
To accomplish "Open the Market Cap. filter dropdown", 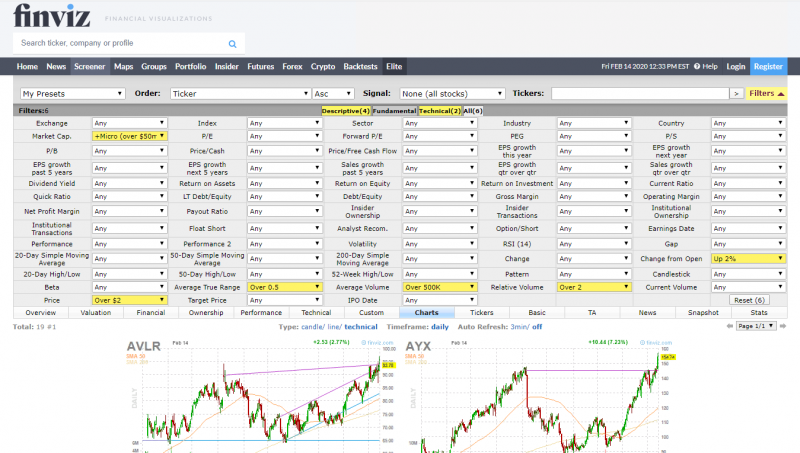I will 130,136.
